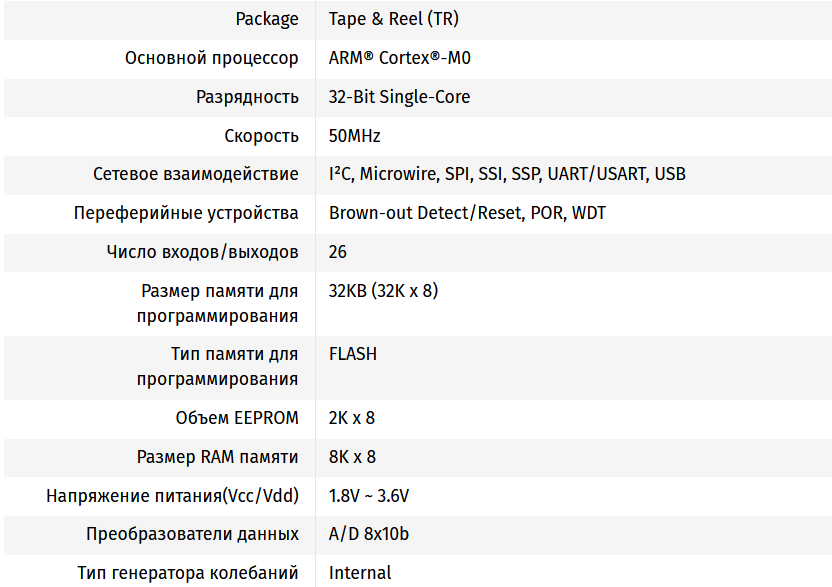
Task: Click the I²C, Microwire, SPI interfaces value
Action: (507, 174)
